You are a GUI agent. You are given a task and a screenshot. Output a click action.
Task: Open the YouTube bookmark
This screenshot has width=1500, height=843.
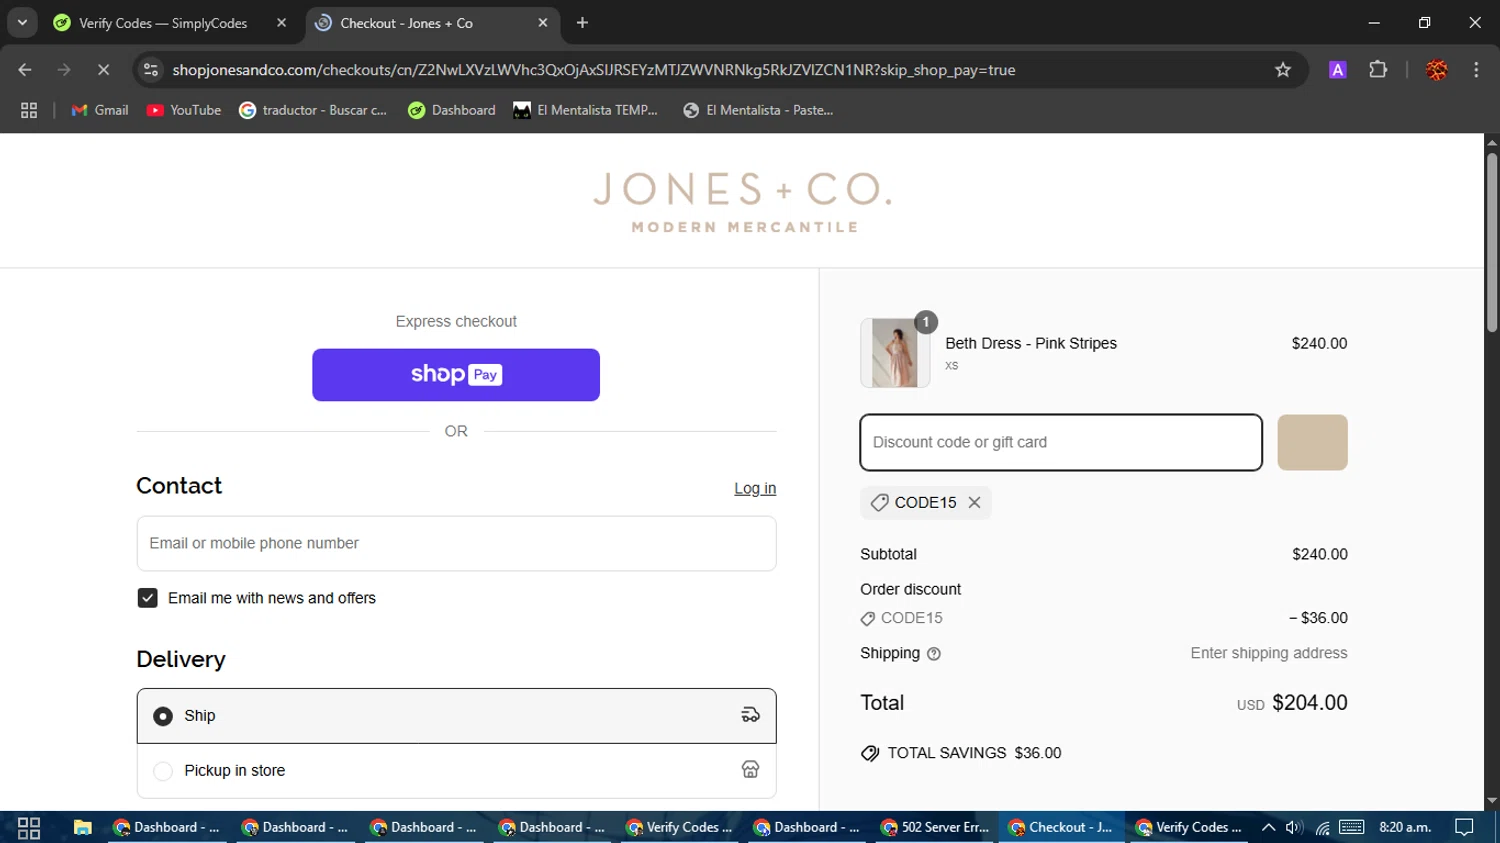[x=184, y=110]
